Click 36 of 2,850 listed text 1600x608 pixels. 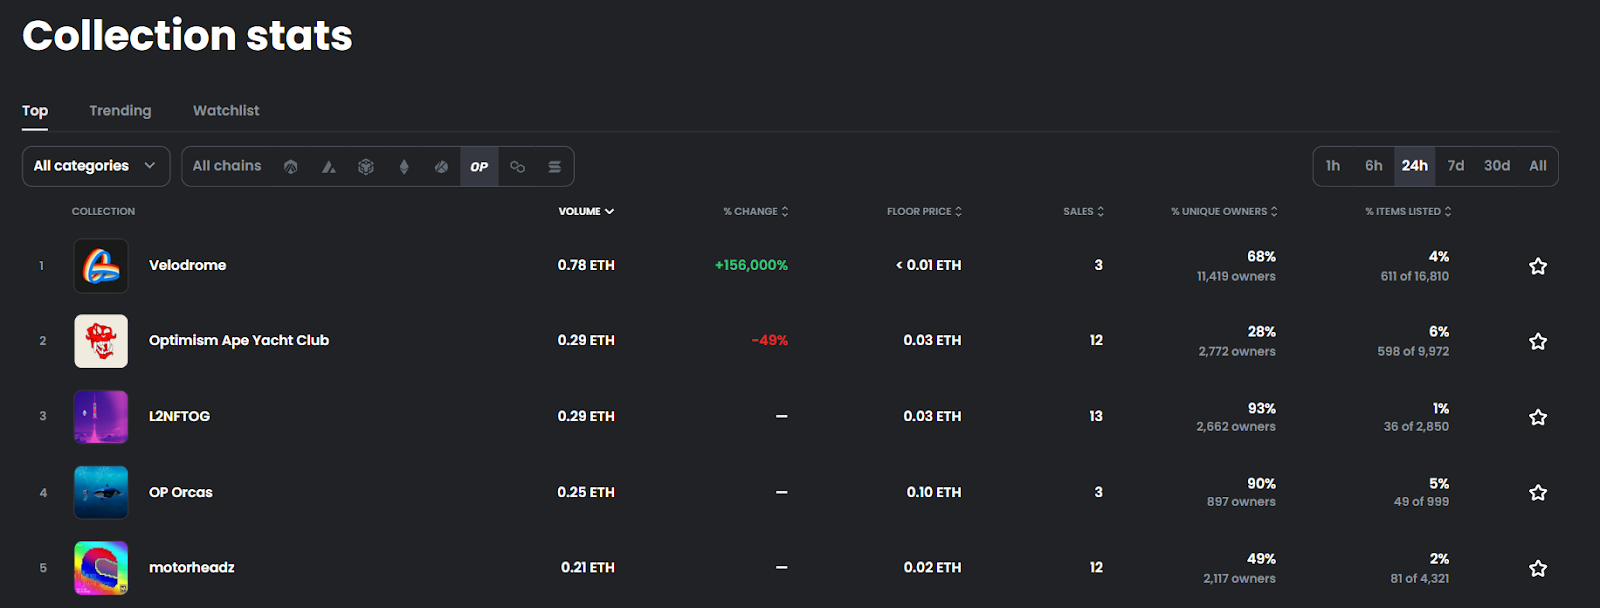click(x=1416, y=426)
